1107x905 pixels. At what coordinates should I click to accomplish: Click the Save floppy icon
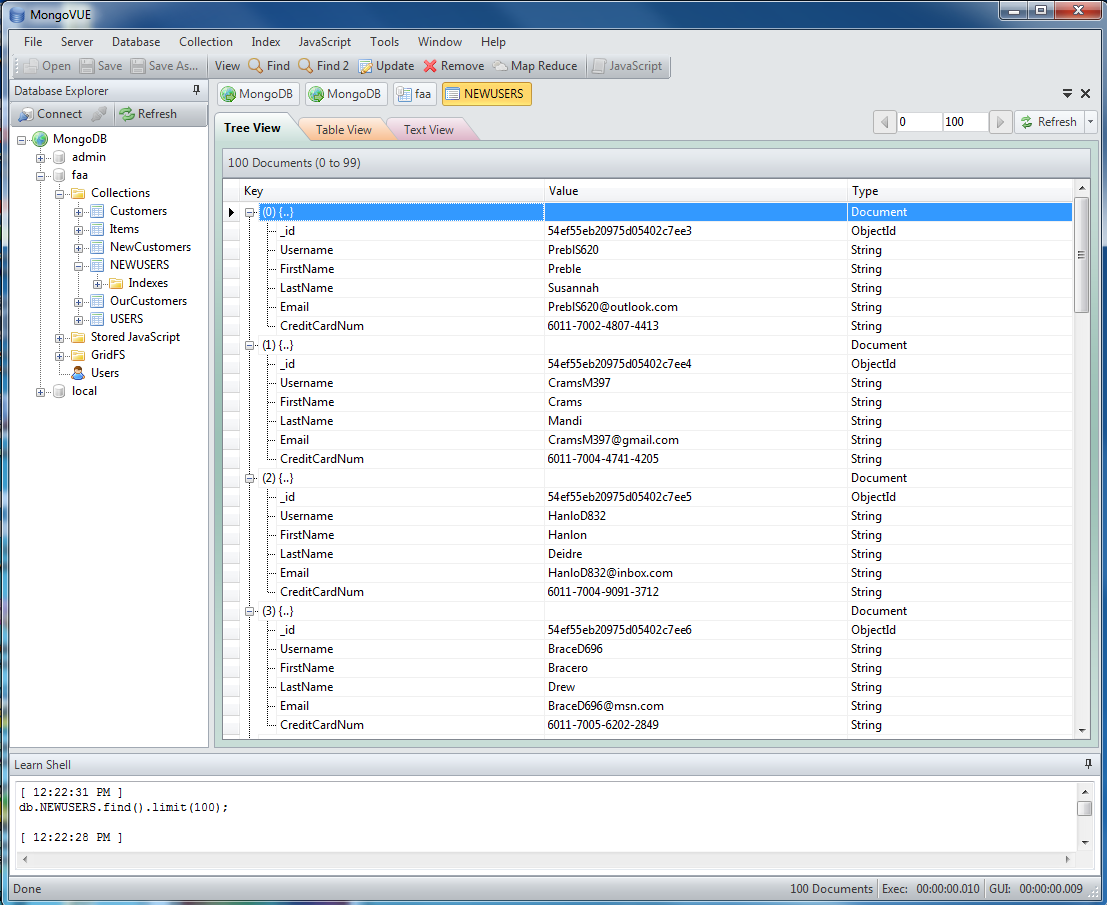tap(87, 66)
